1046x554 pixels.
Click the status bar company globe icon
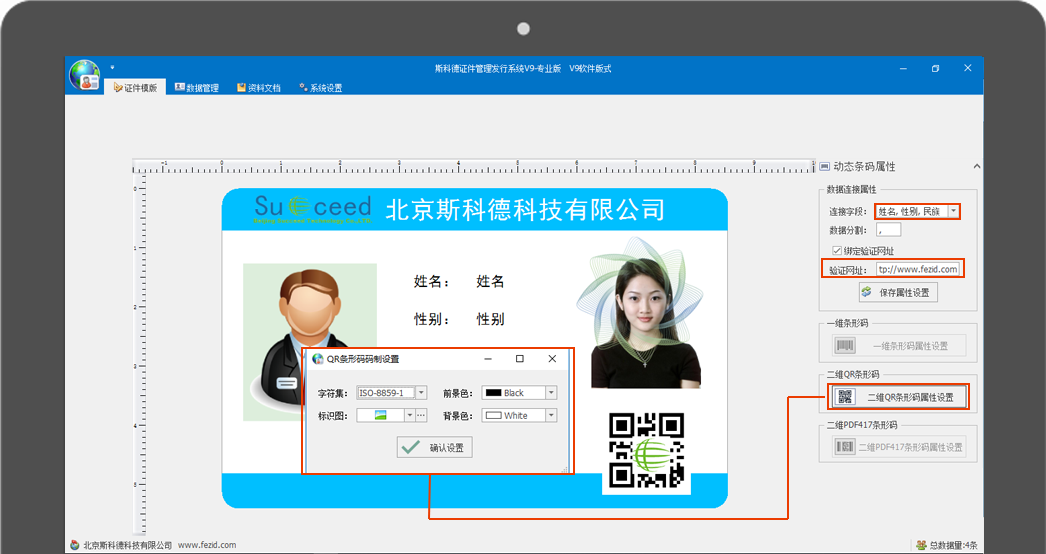click(75, 545)
